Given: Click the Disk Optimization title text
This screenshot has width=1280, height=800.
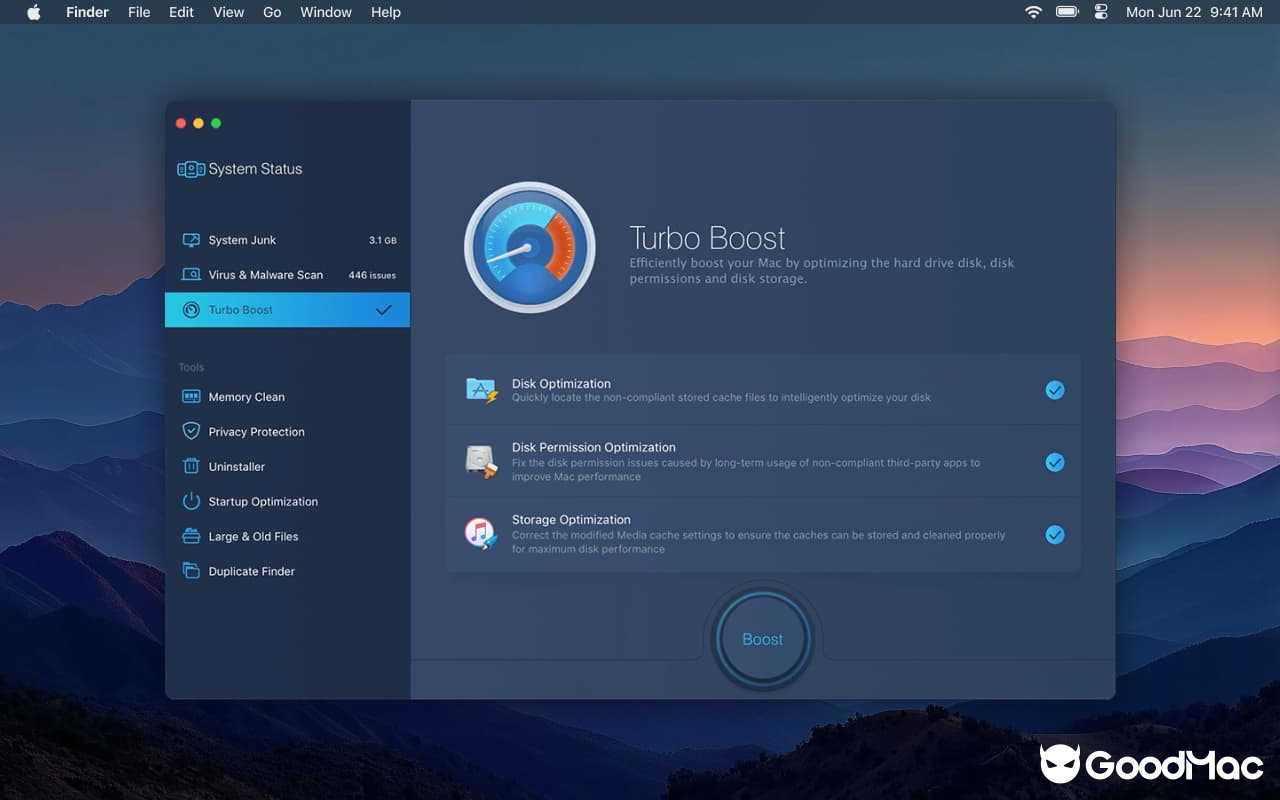Looking at the screenshot, I should click(561, 384).
